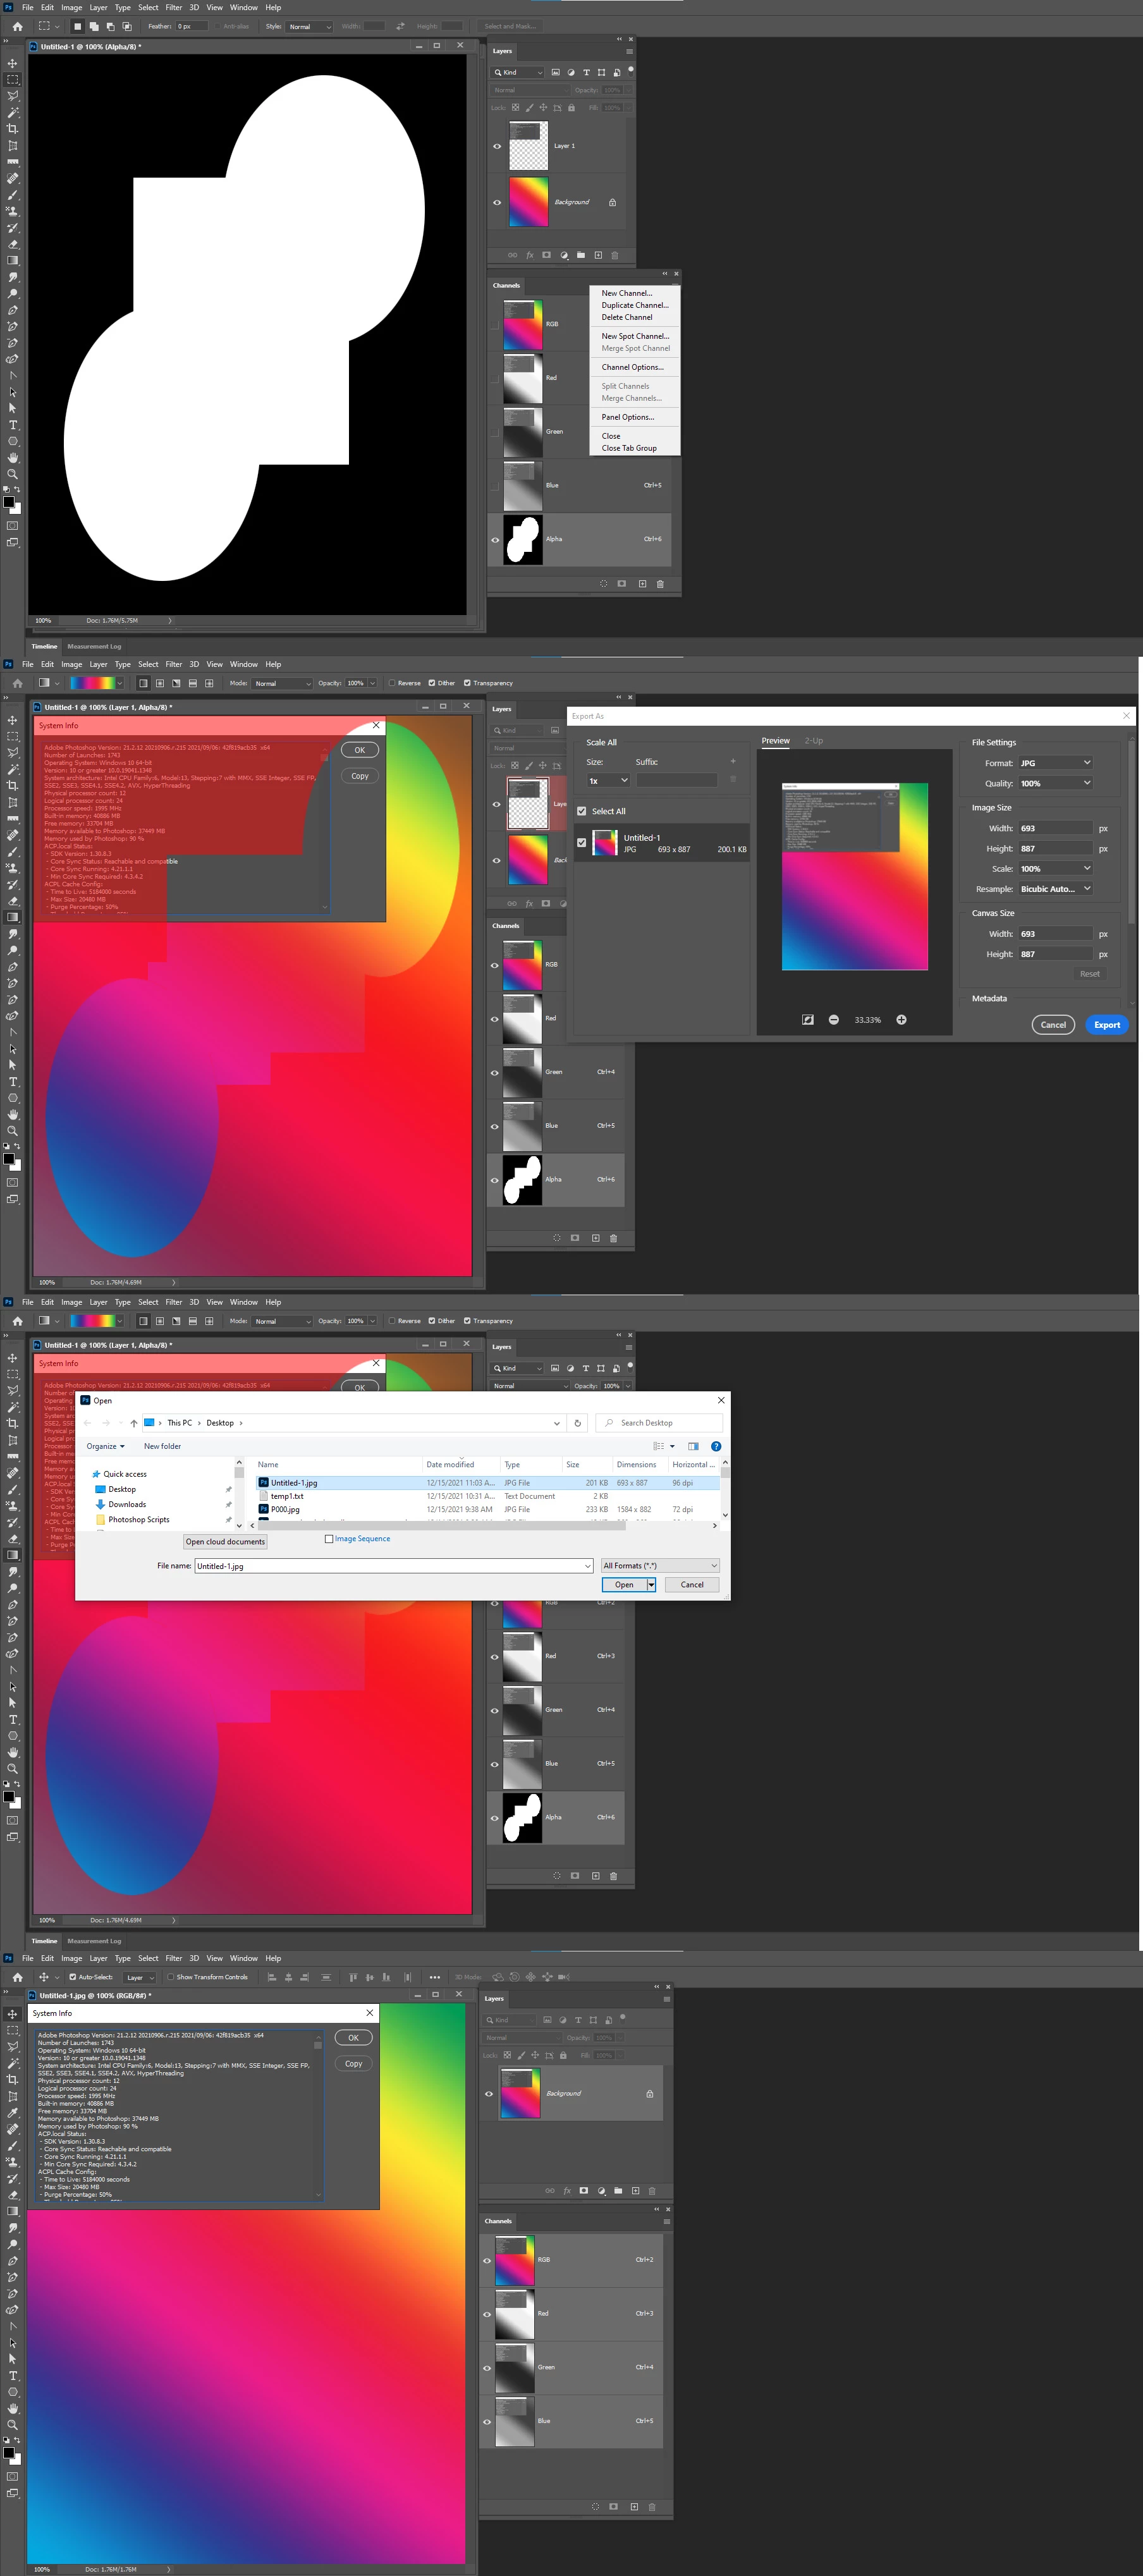Choose Add to selection icon in marquee options
The image size is (1143, 2576).
94,26
